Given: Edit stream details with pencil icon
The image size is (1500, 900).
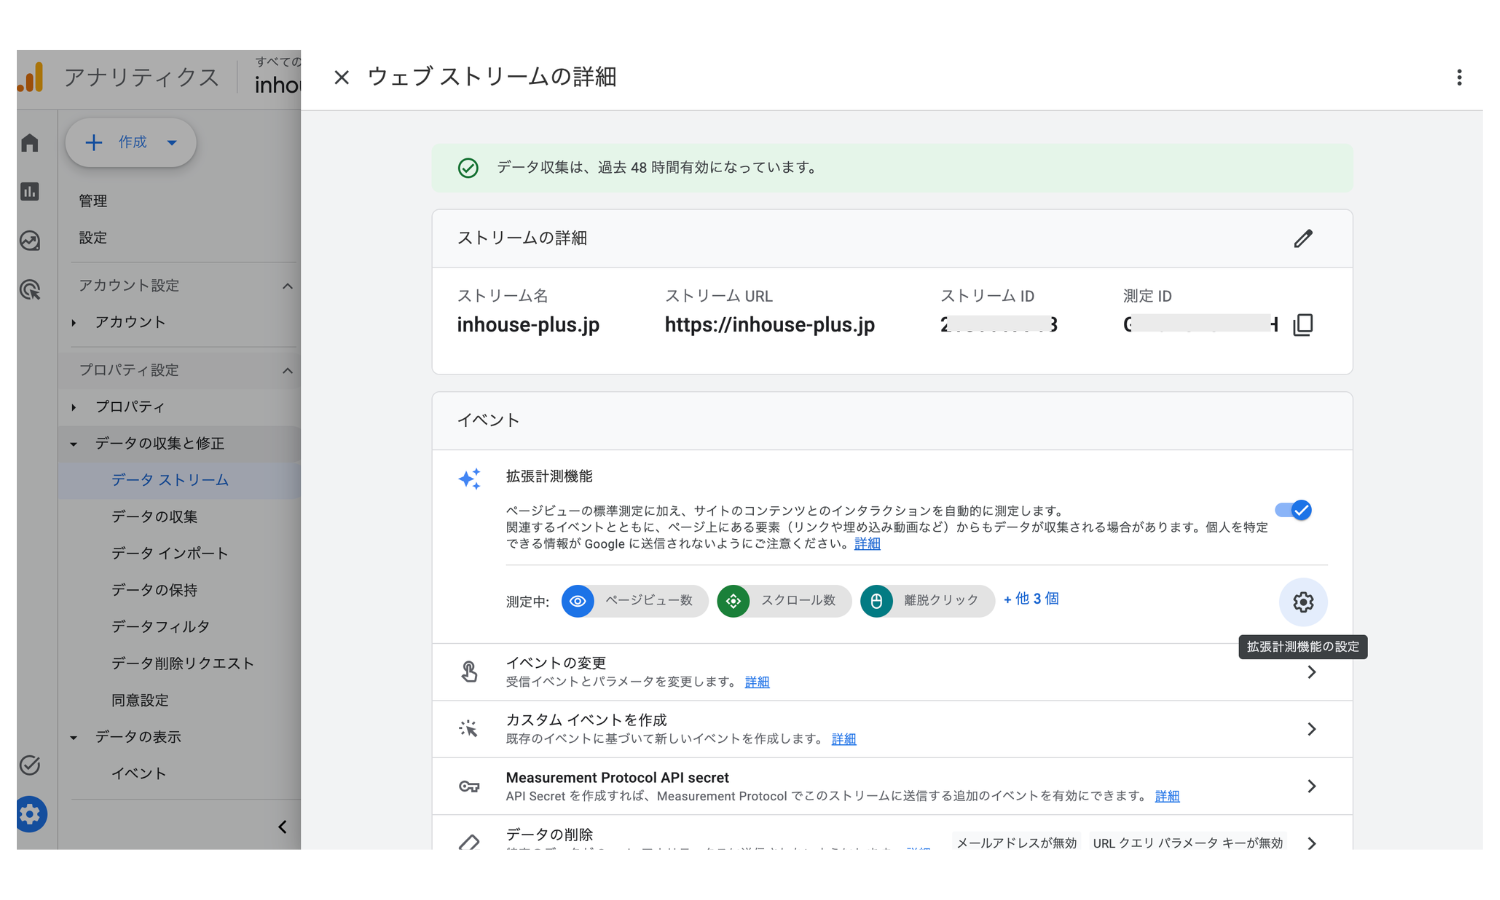Looking at the screenshot, I should pyautogui.click(x=1303, y=238).
